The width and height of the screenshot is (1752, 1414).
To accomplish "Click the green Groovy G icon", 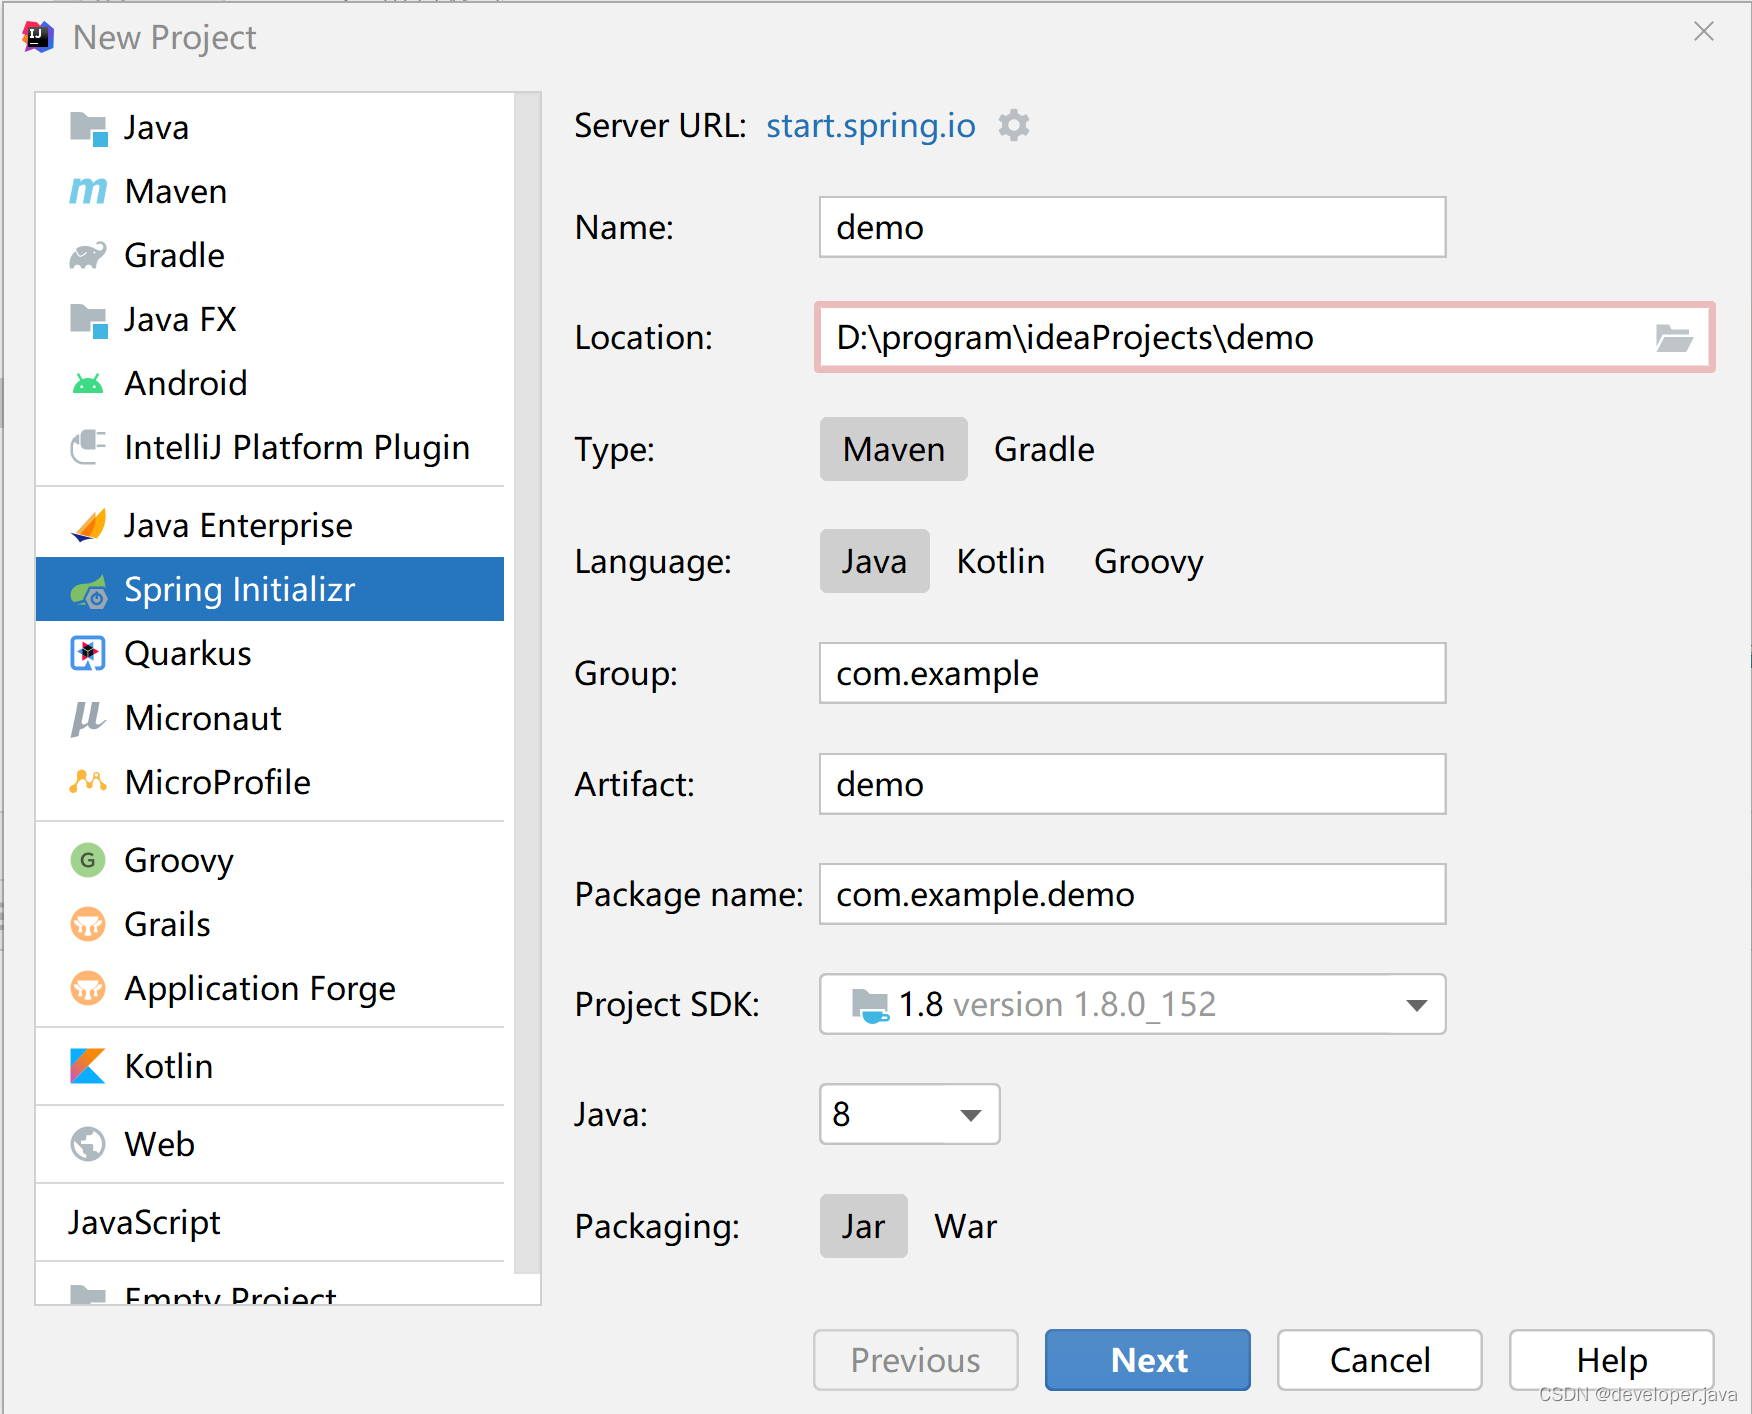I will tap(88, 860).
